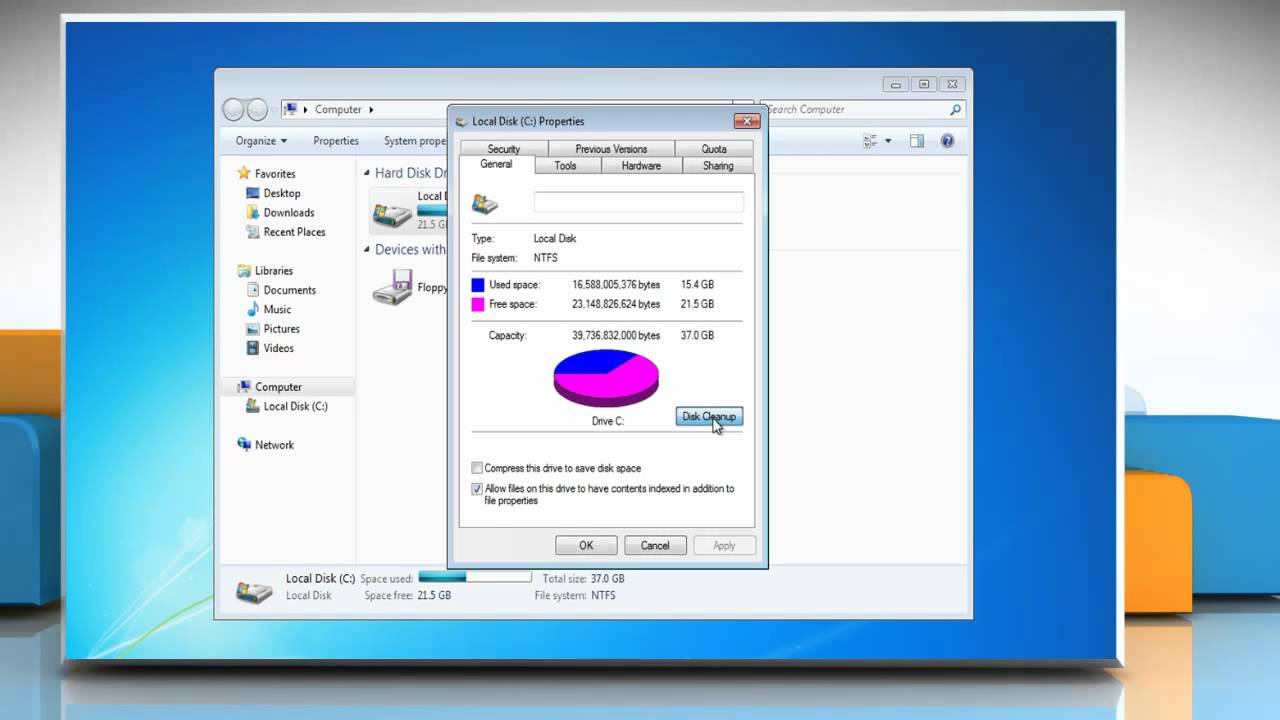This screenshot has height=720, width=1280.
Task: Open Desktop in Favorites
Action: click(x=282, y=193)
